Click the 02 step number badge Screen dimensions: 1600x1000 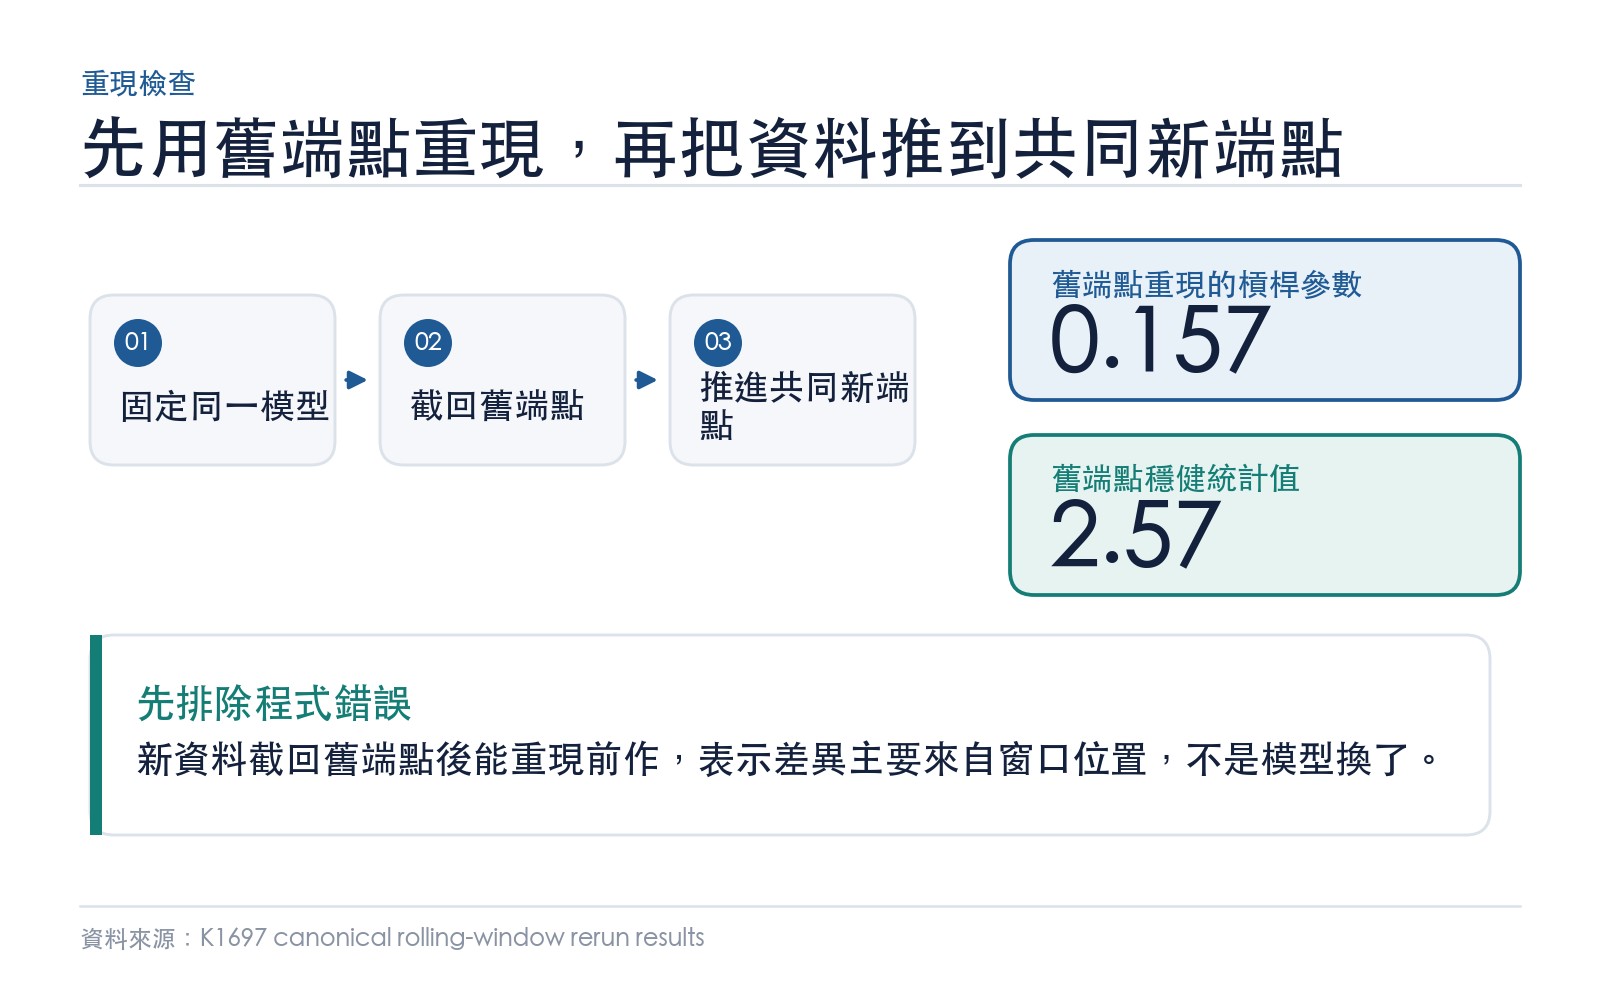coord(428,342)
